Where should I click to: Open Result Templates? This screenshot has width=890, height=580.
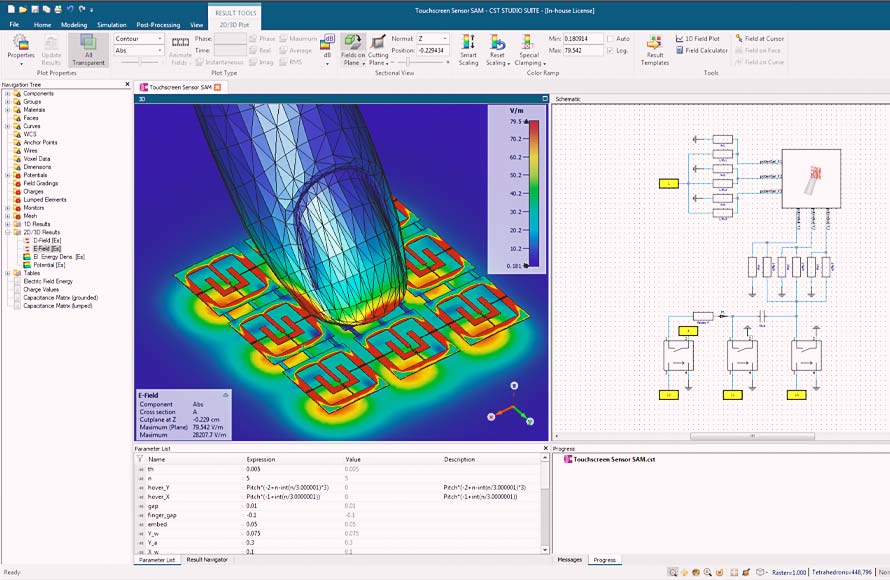coord(654,50)
